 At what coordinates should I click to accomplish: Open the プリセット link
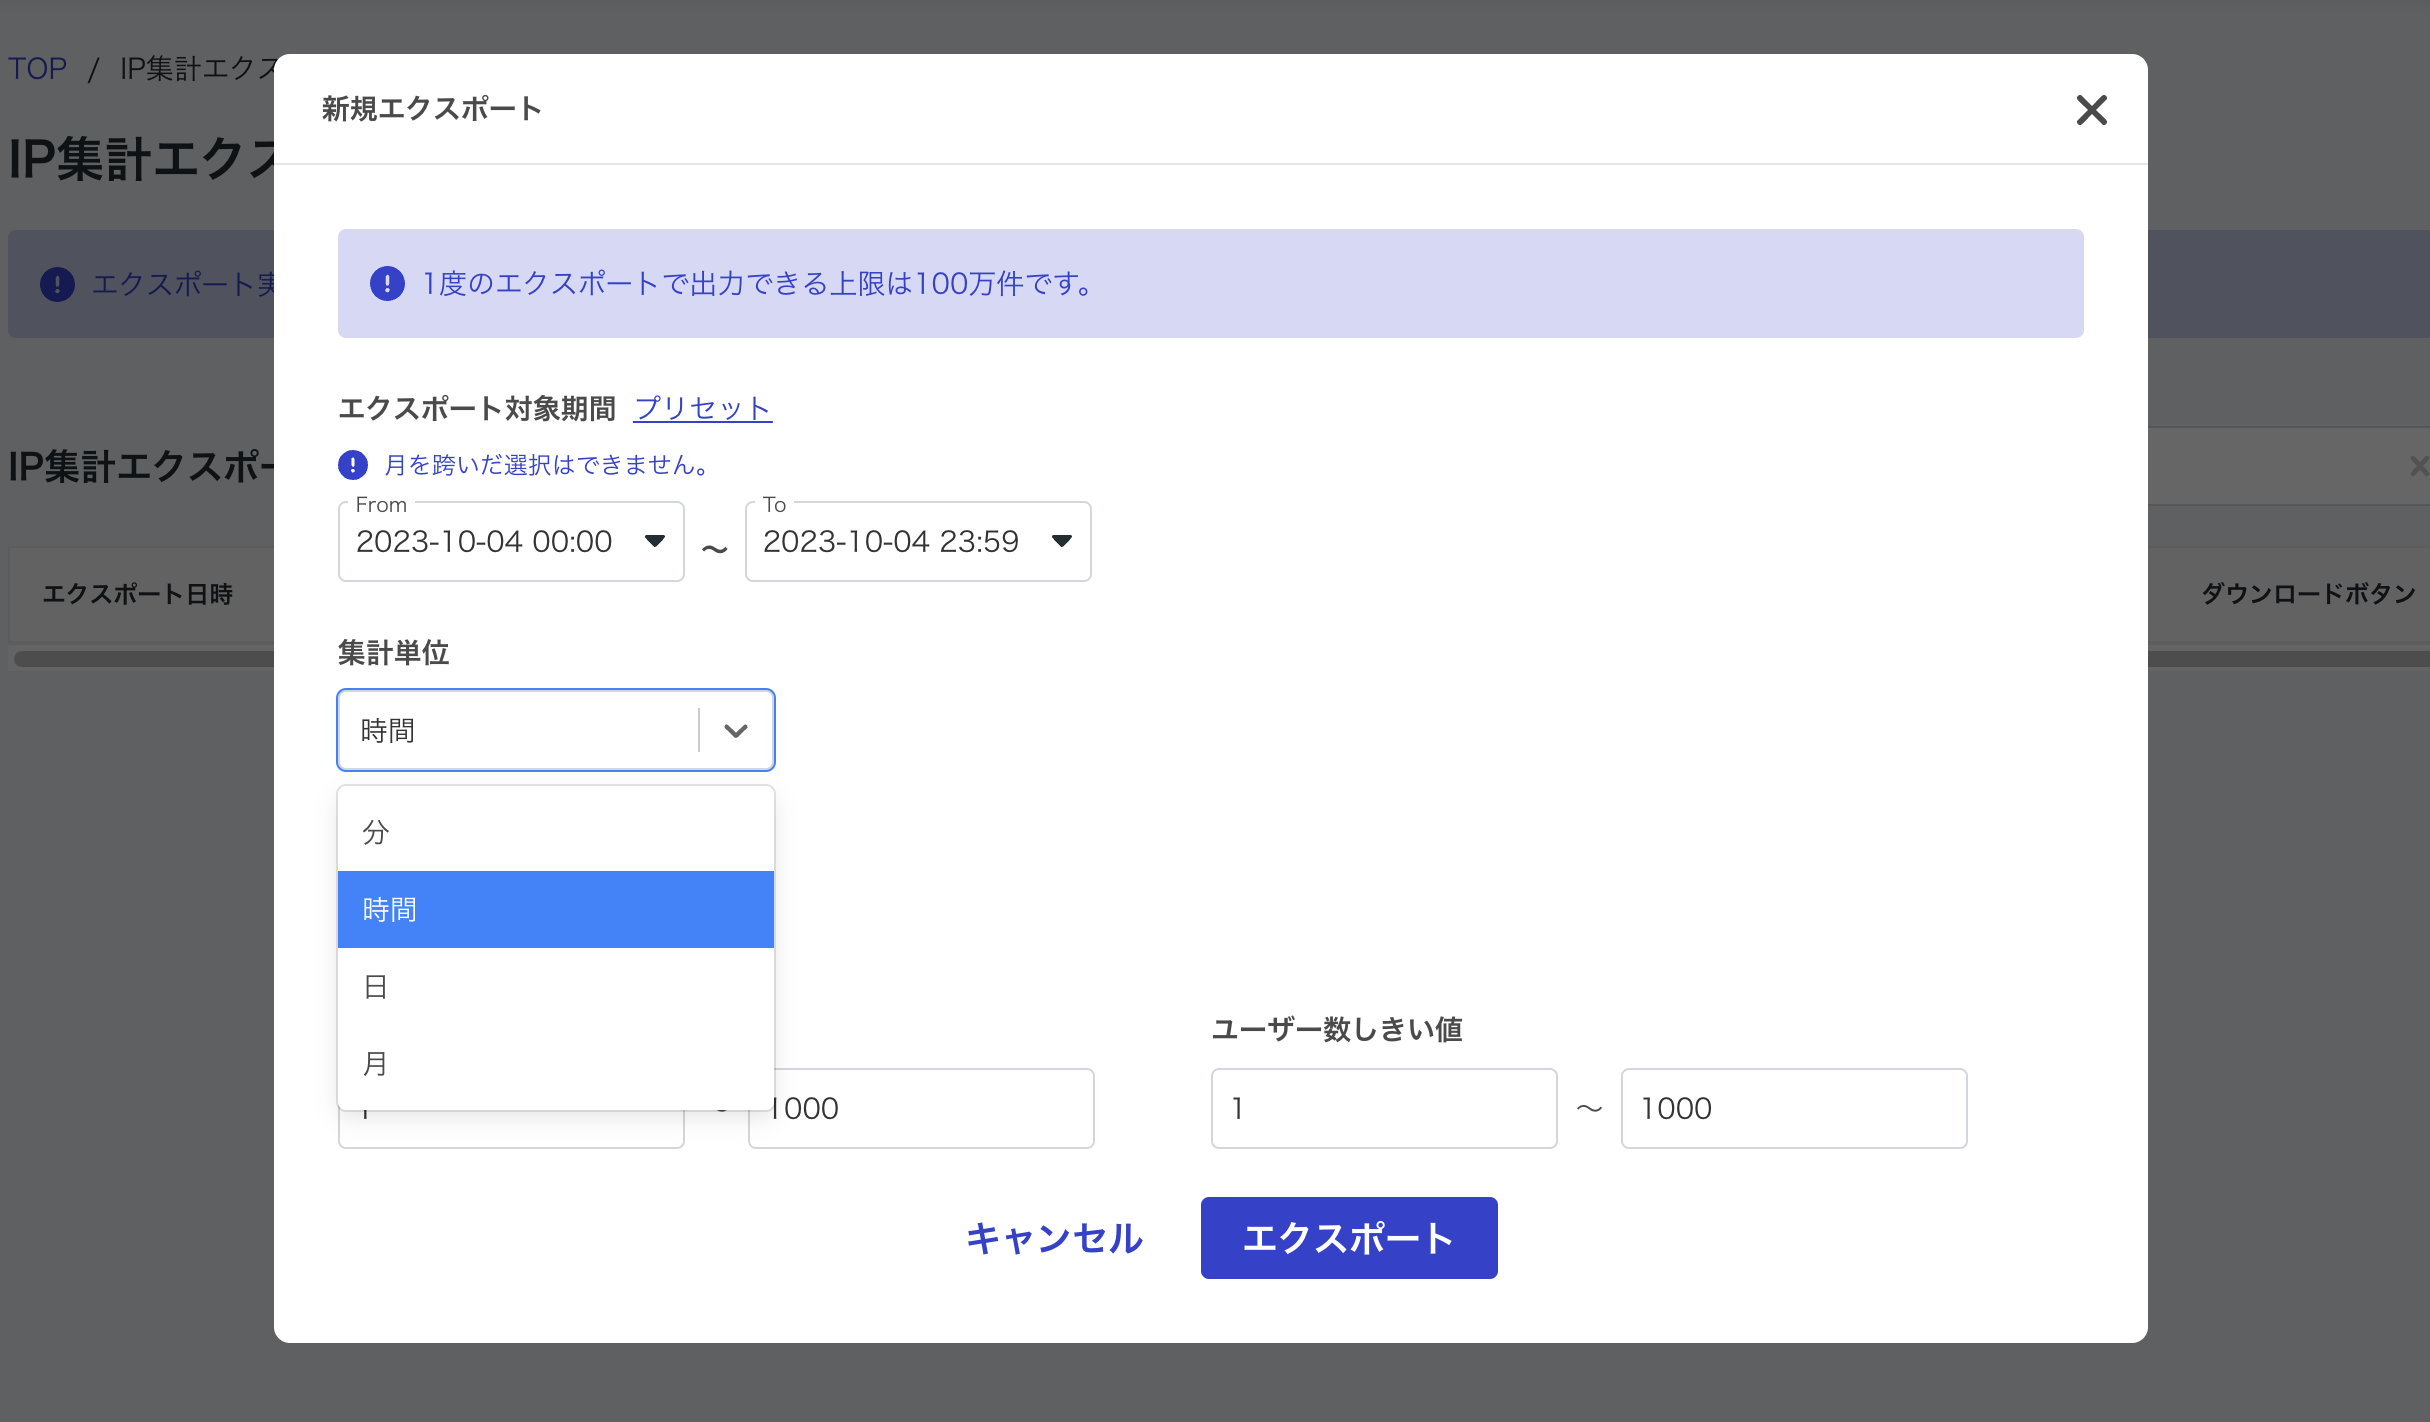point(702,408)
